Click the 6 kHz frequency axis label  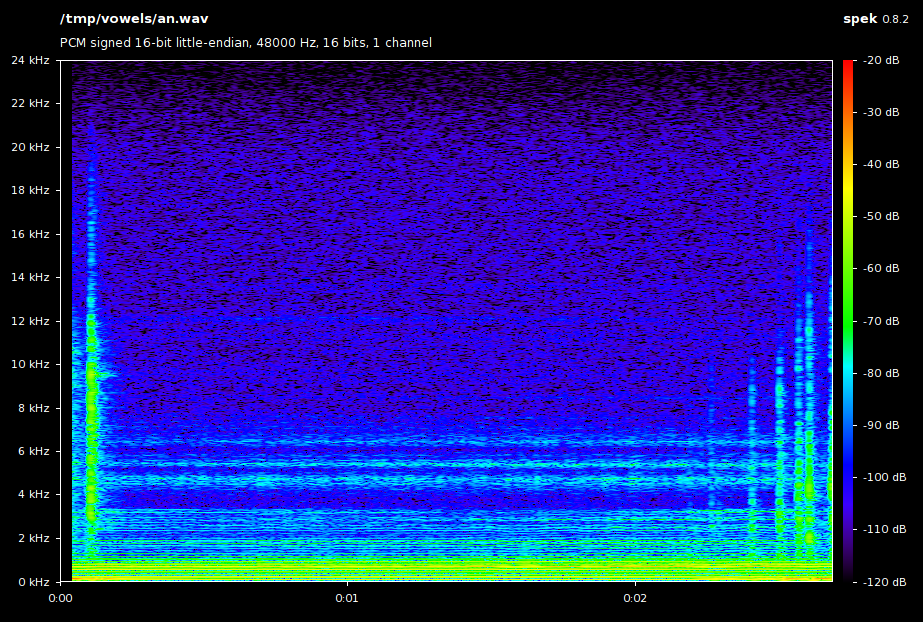34,451
